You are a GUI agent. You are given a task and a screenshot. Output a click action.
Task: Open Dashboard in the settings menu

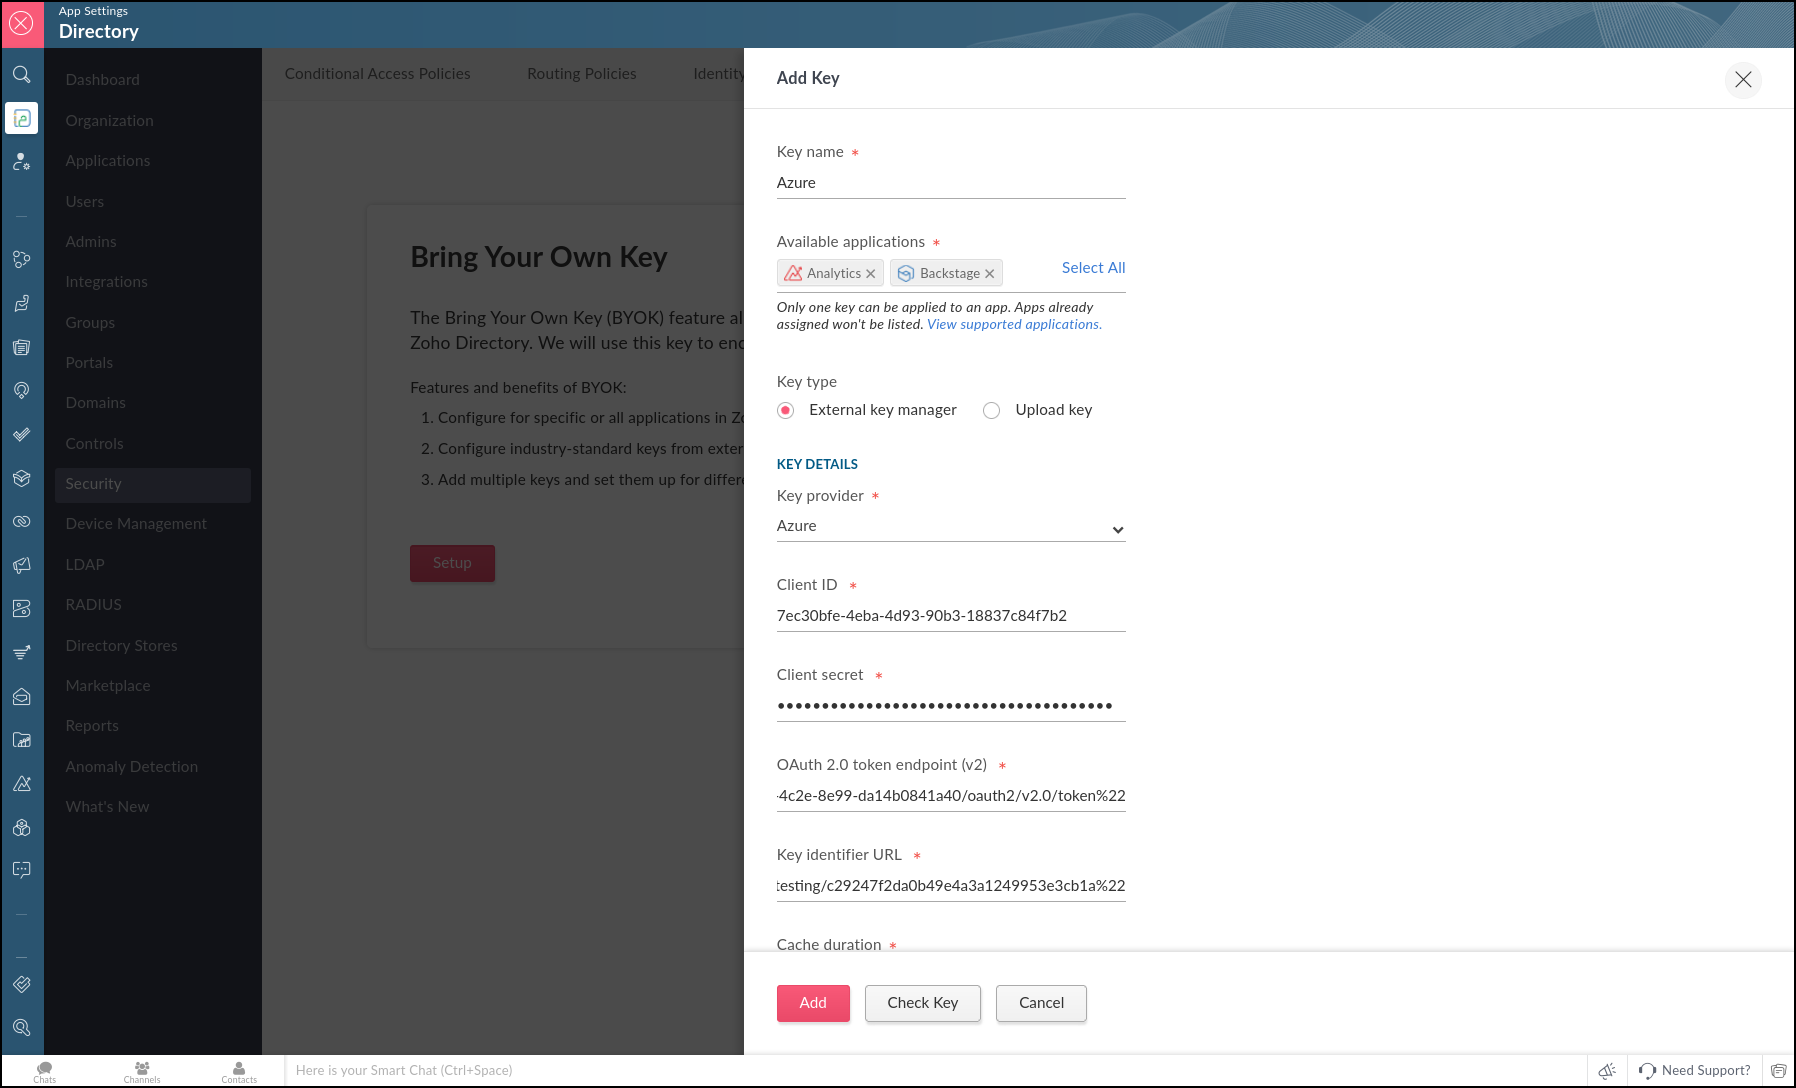click(102, 80)
